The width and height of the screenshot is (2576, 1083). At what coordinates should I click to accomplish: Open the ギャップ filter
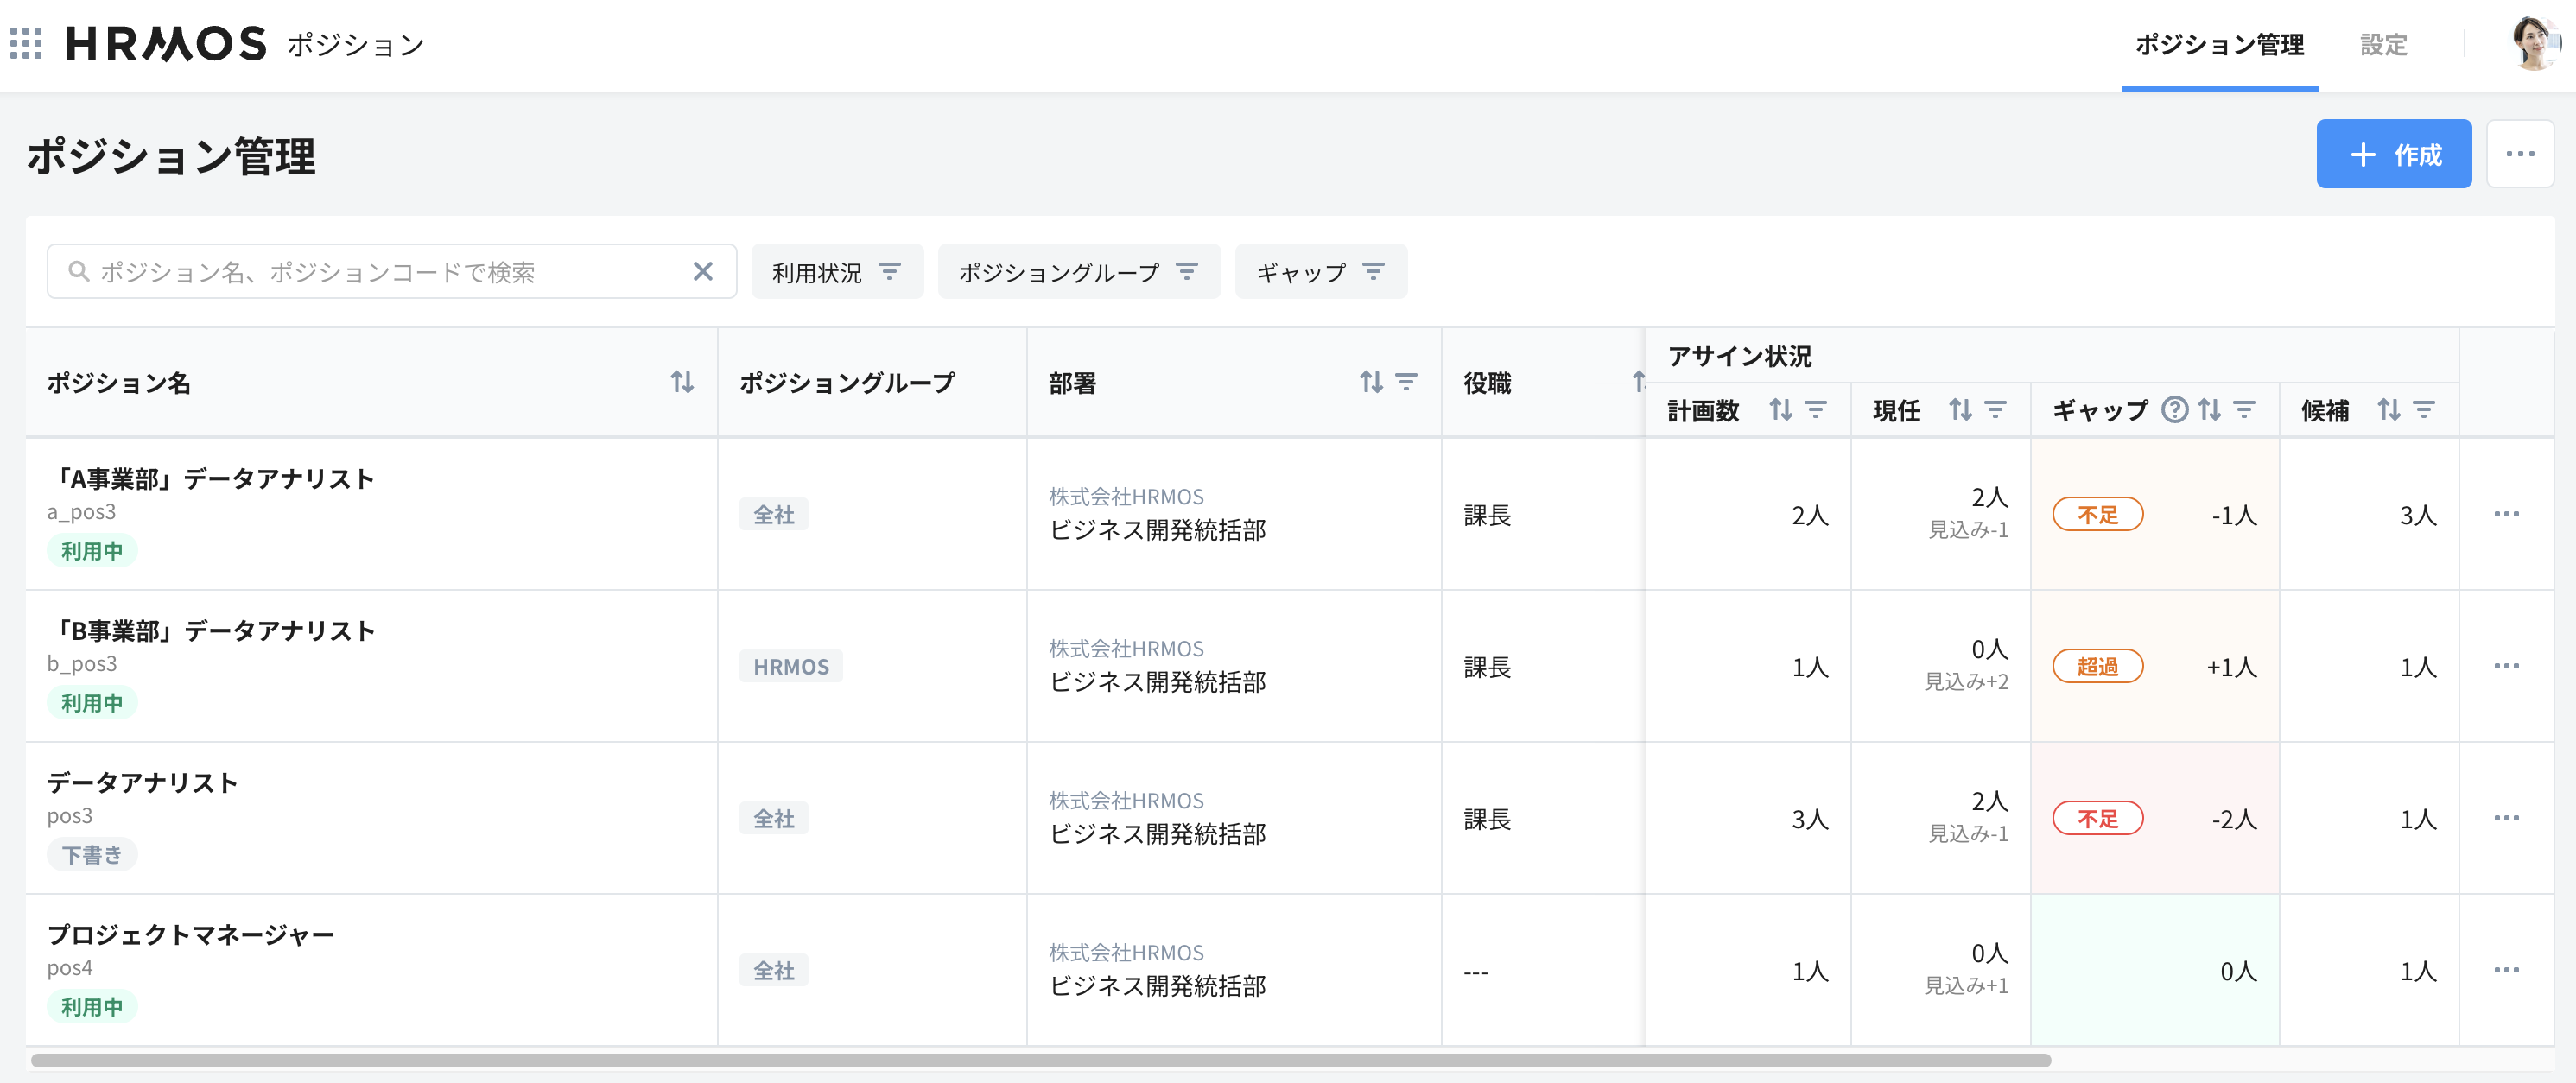click(x=1321, y=271)
